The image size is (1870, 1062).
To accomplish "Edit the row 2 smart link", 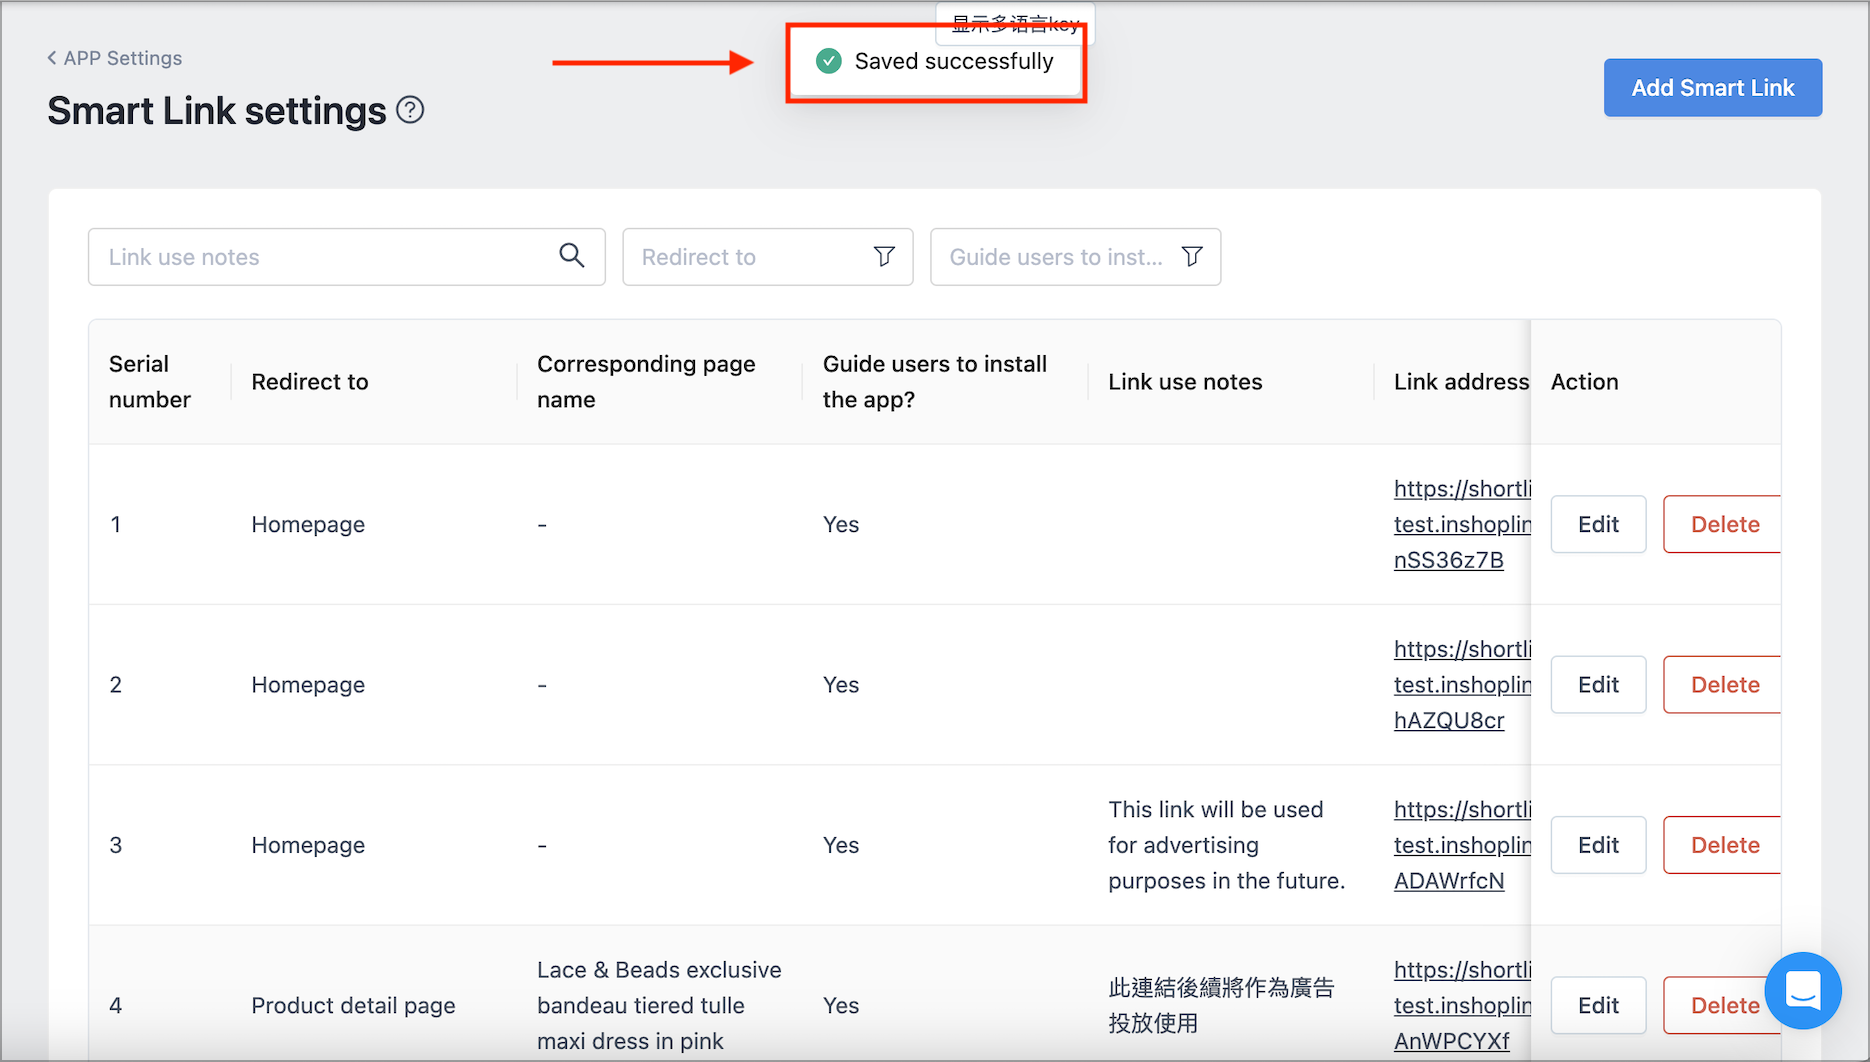I will (1598, 685).
